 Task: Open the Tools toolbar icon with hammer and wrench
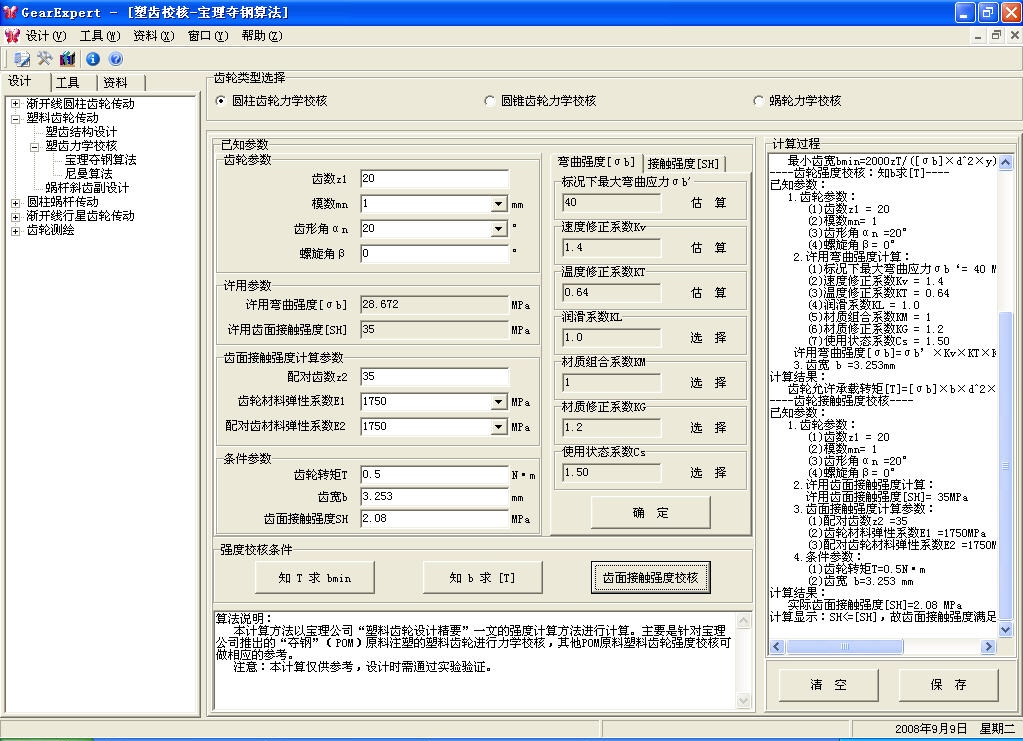tap(44, 59)
